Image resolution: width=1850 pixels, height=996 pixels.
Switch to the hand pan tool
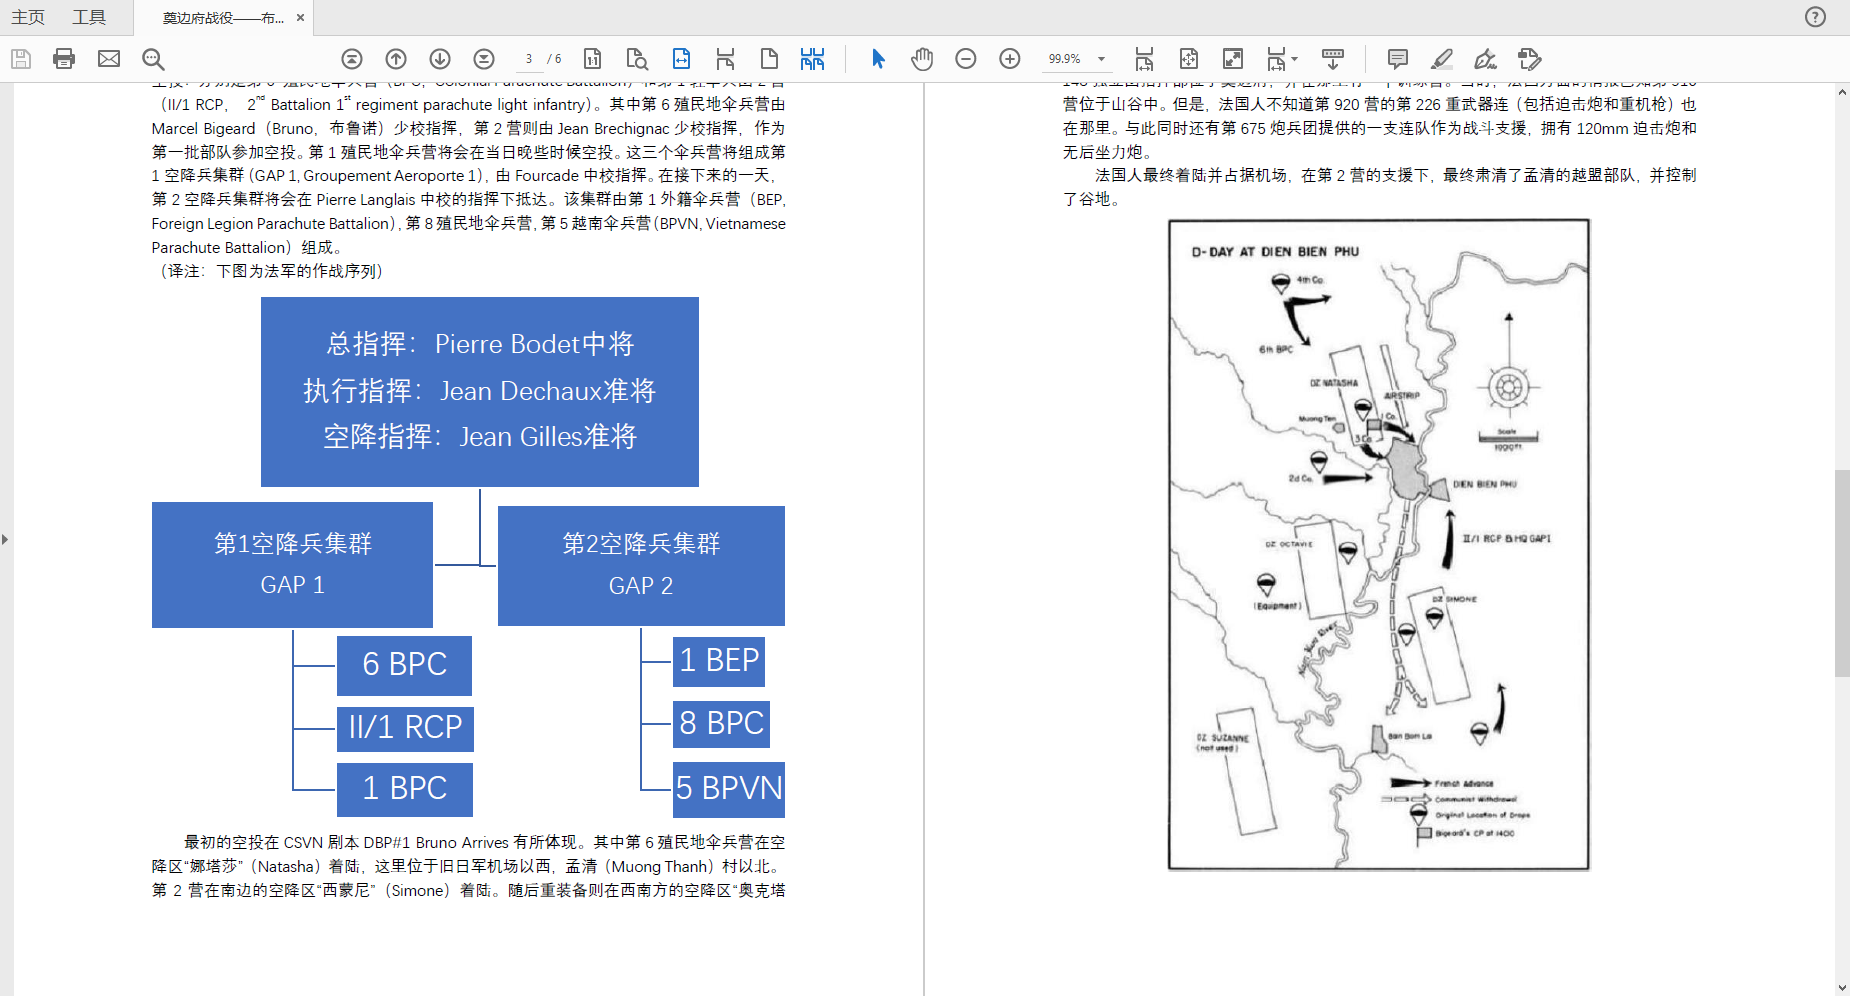click(922, 59)
